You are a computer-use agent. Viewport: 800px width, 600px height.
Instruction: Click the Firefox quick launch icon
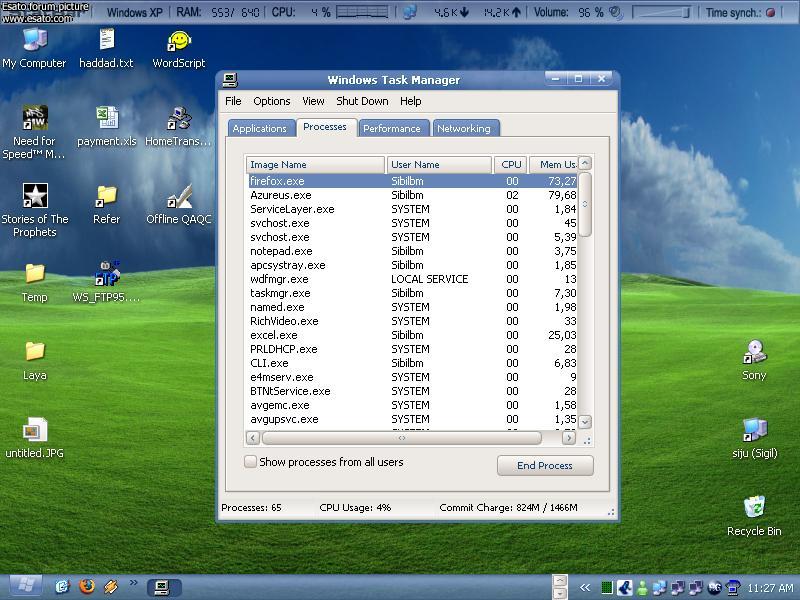[x=87, y=586]
